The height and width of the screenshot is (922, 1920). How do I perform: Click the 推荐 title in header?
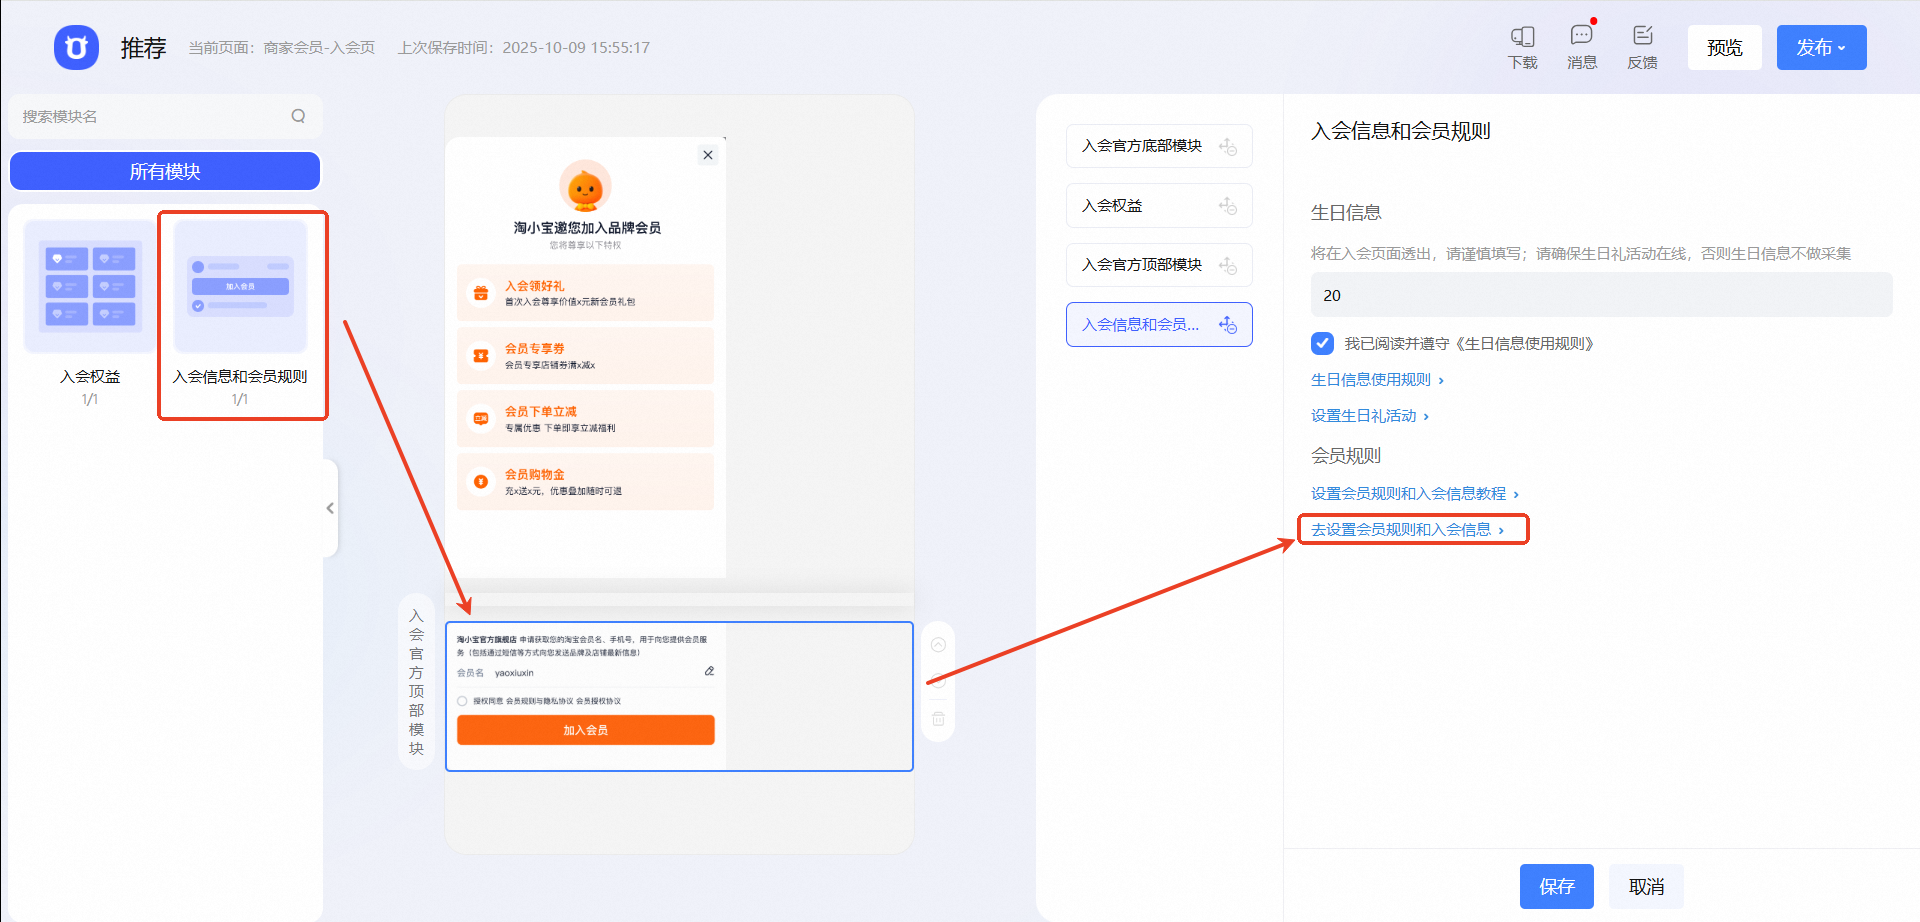tap(143, 48)
